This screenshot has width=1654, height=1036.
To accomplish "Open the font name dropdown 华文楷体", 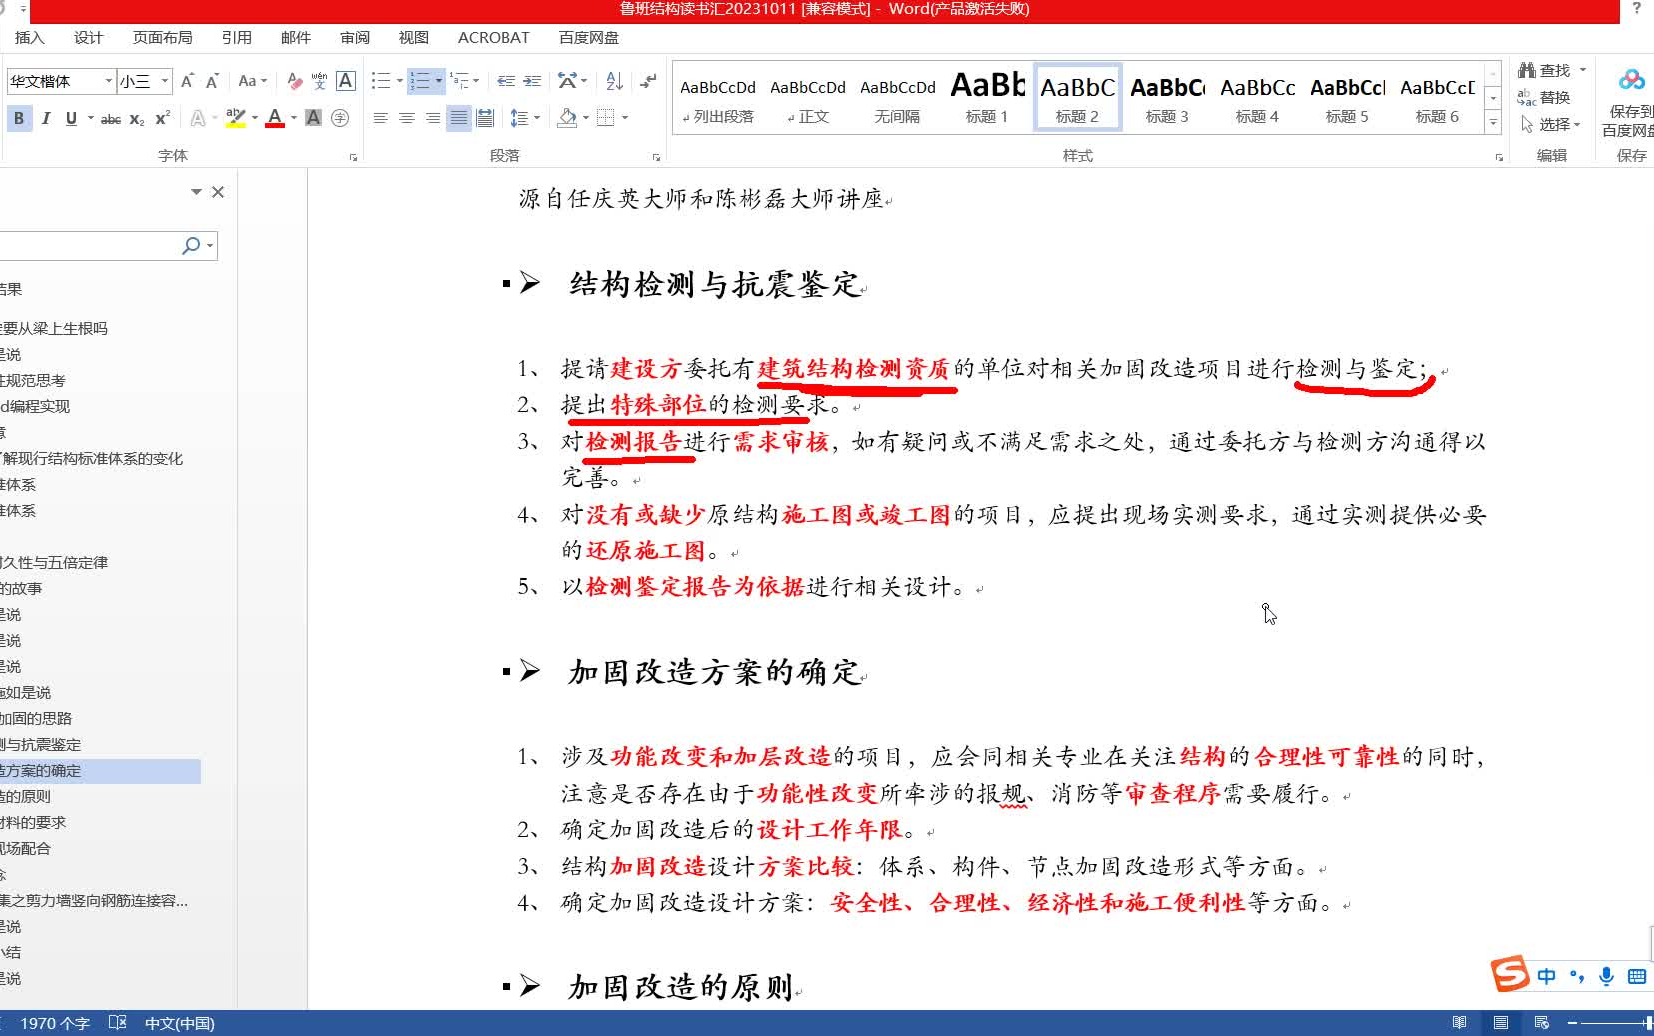I will [x=108, y=81].
